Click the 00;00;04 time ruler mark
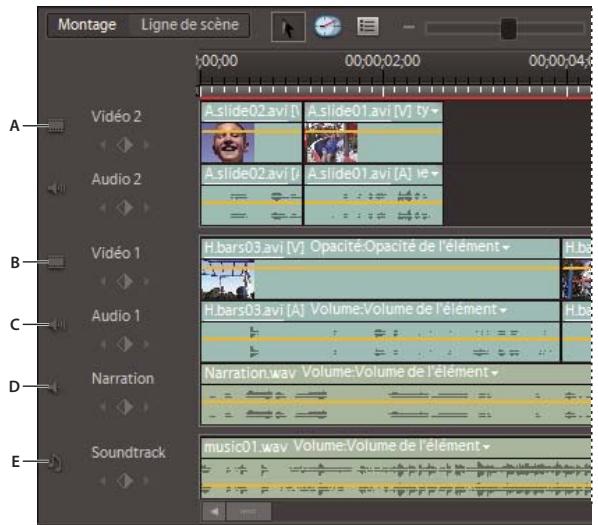The image size is (598, 525). pos(560,61)
